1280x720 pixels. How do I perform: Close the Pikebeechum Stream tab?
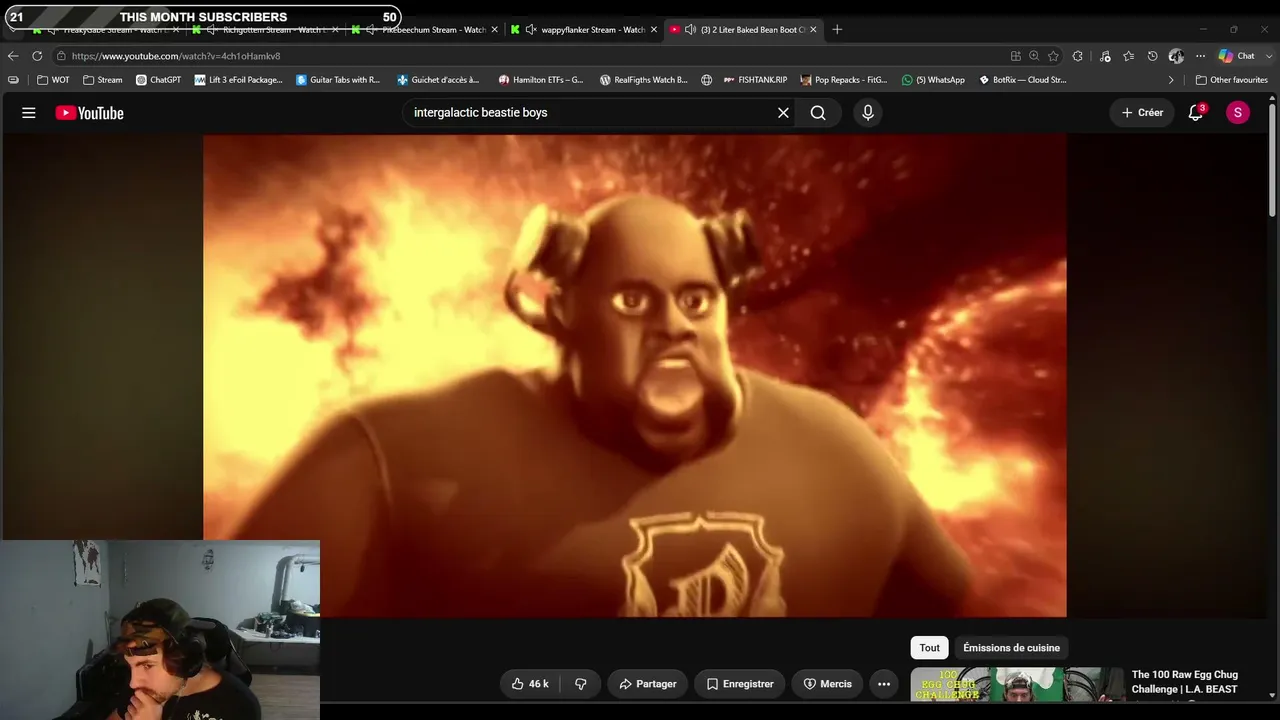tap(494, 30)
